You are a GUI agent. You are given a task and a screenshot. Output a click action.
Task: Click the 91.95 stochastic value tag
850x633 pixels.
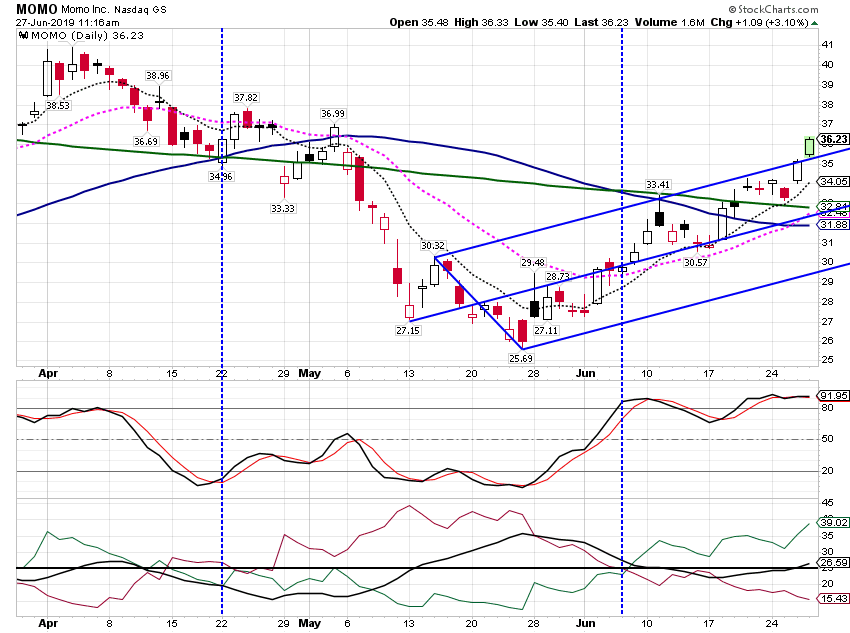[834, 396]
